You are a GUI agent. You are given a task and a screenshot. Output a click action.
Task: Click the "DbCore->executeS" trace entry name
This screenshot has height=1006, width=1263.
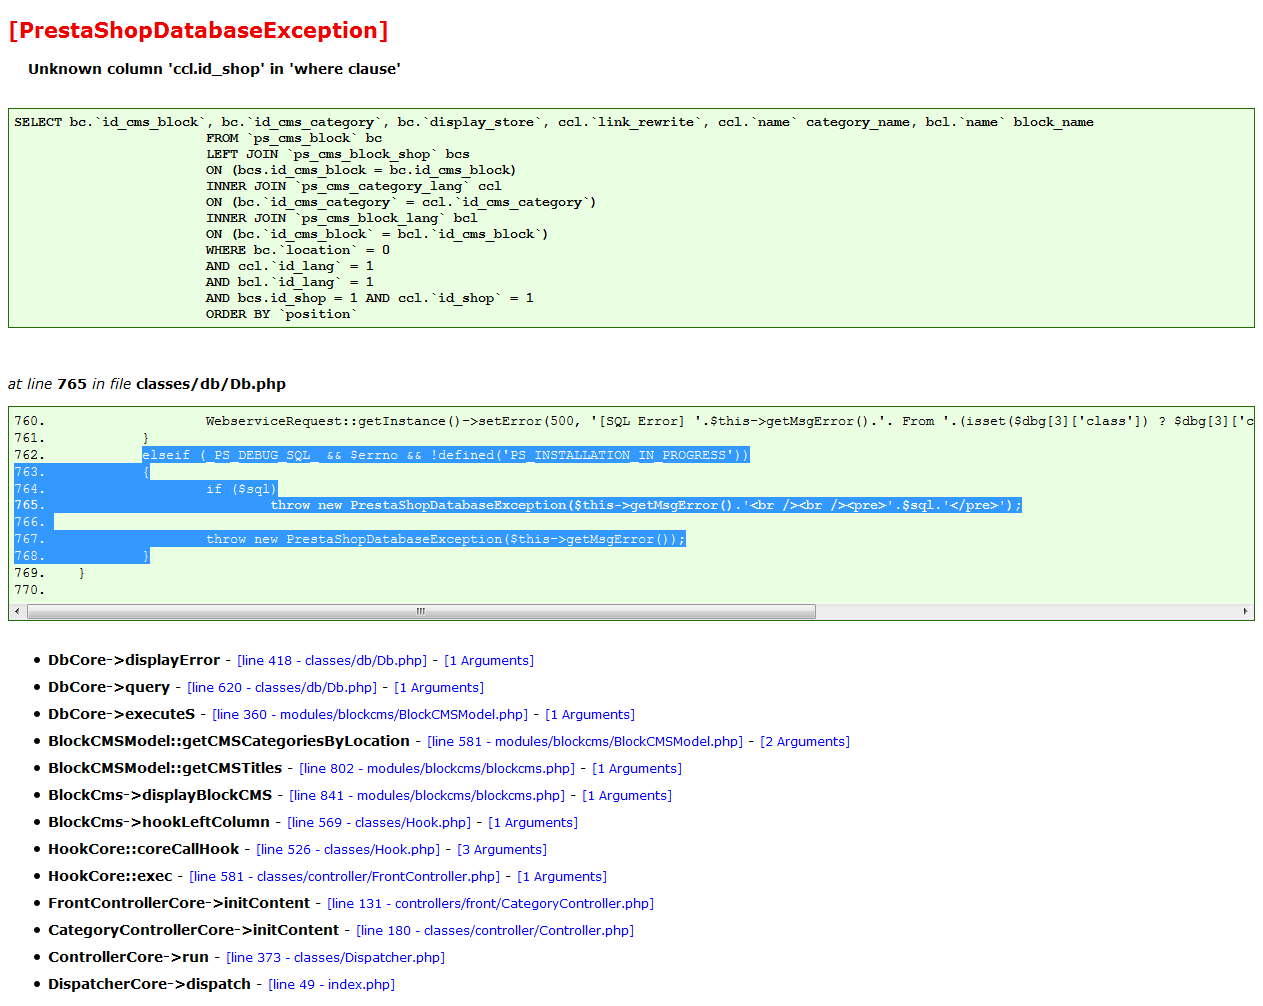tap(122, 715)
